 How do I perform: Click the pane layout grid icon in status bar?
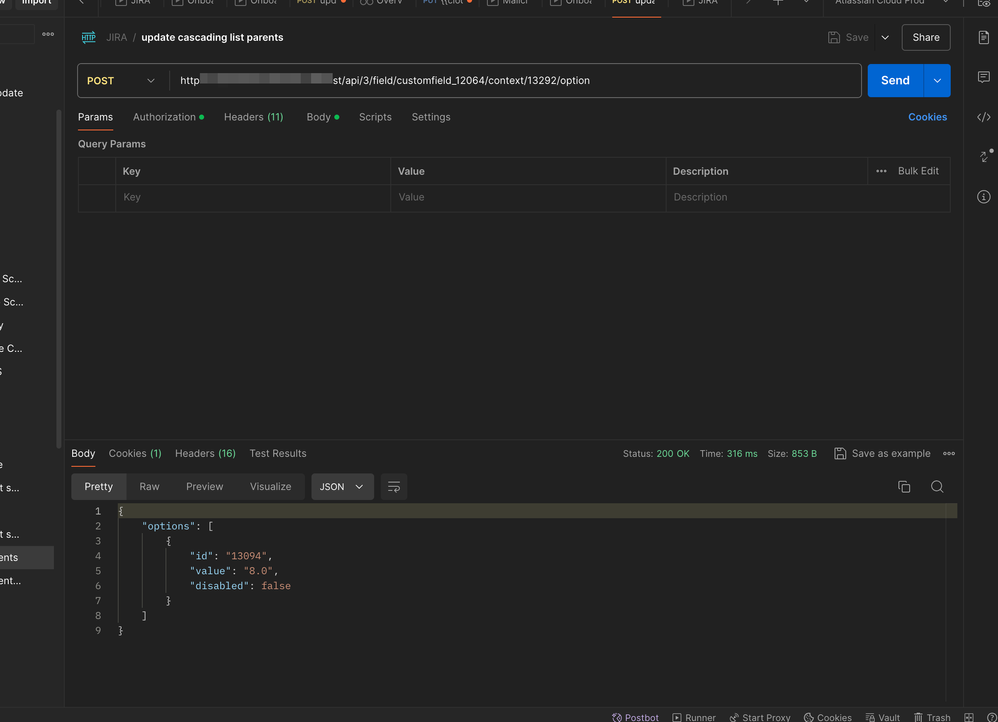[x=969, y=718]
